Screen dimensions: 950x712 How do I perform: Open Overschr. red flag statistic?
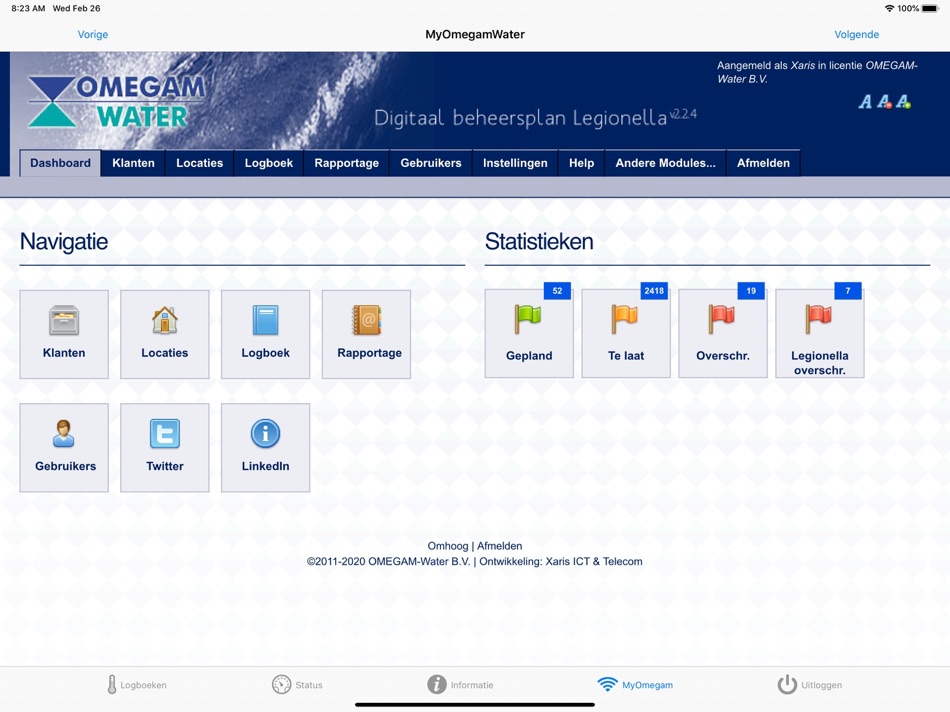723,333
